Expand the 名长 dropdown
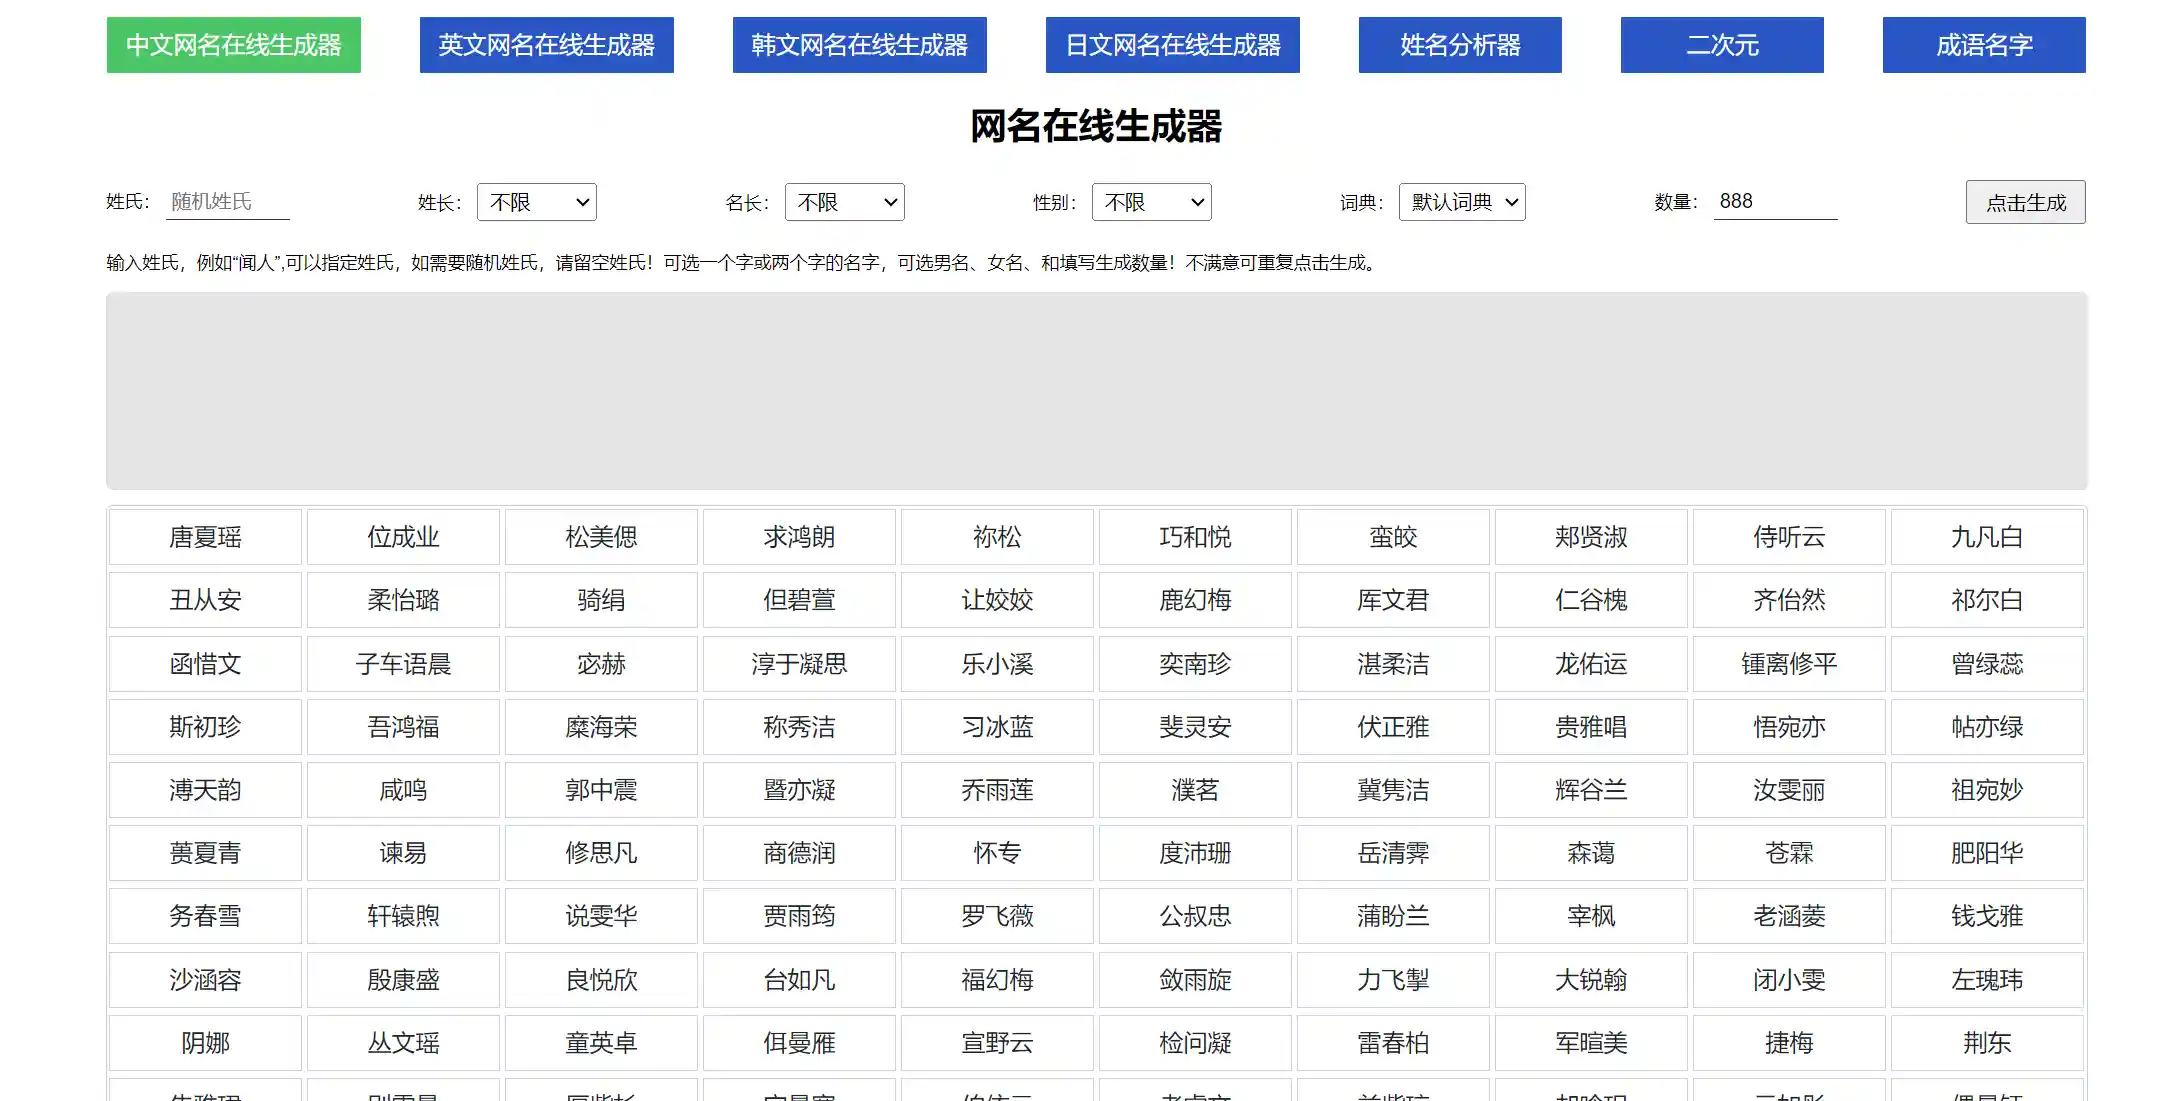The width and height of the screenshot is (2174, 1101). point(844,201)
